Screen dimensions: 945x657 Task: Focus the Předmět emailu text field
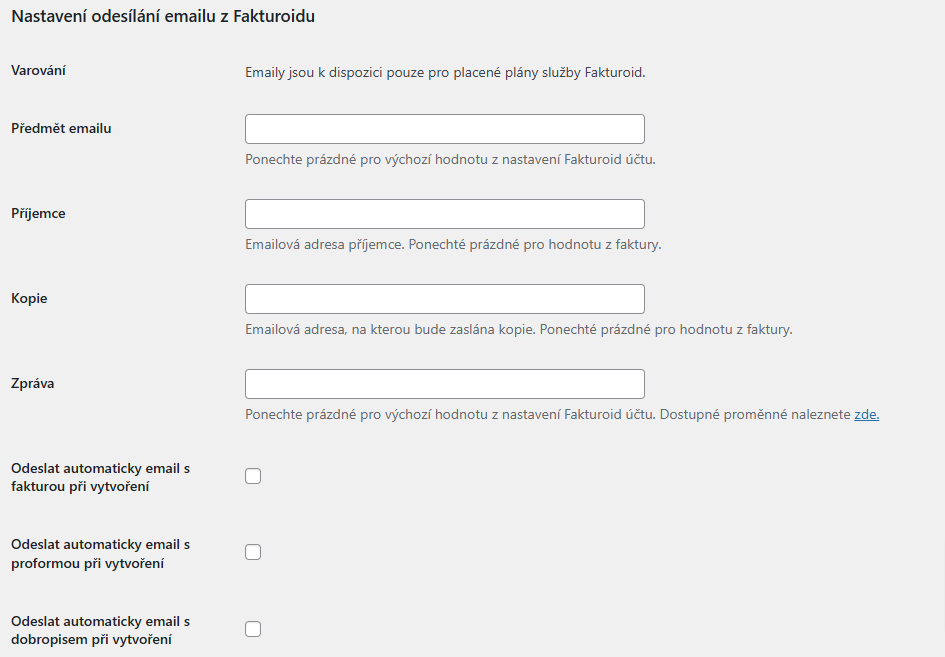click(x=445, y=129)
